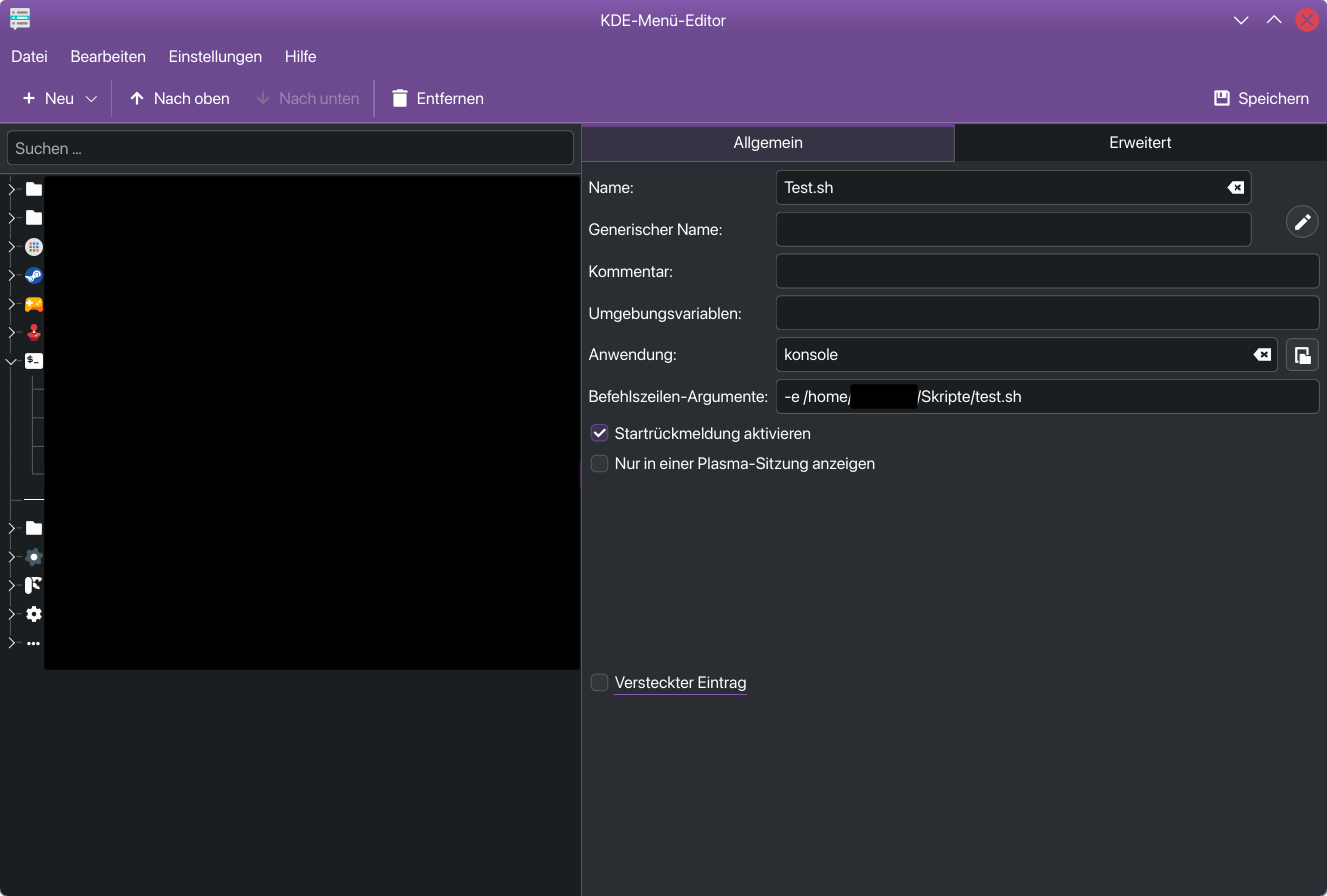Expand the white gear category chevron

click(12, 614)
